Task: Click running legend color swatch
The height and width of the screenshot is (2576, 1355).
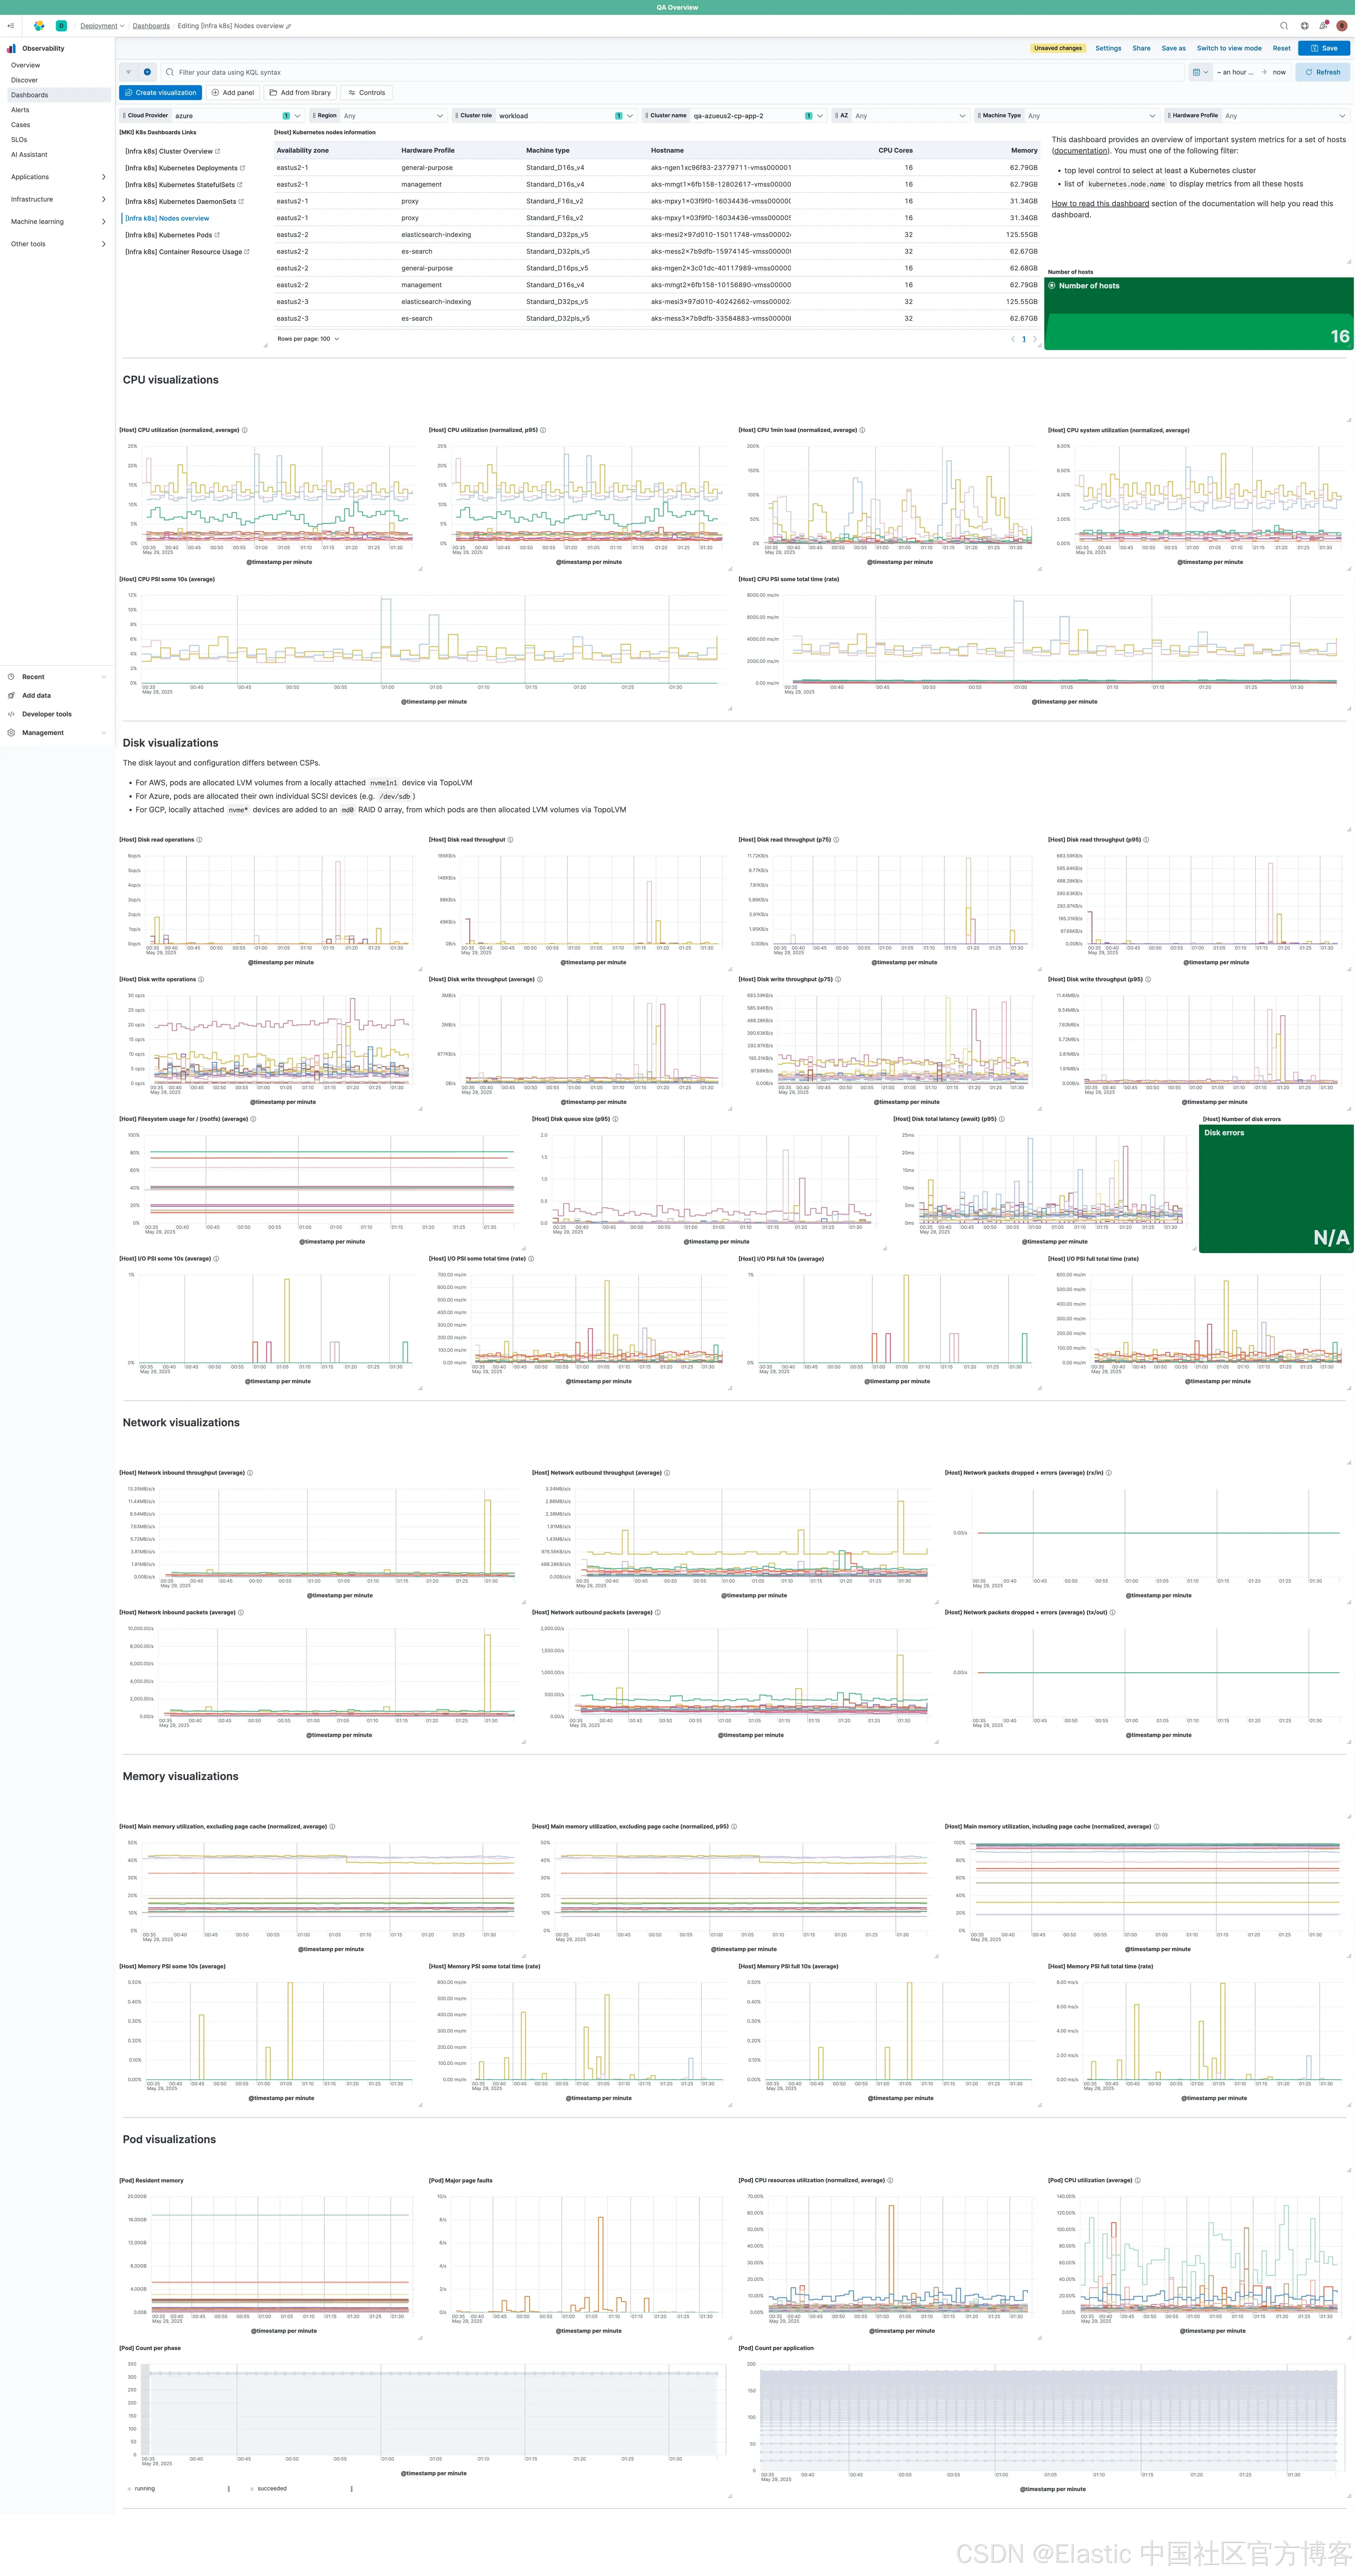Action: 129,2489
